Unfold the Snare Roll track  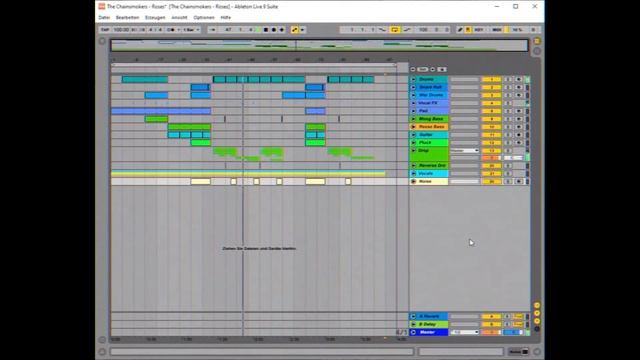(413, 87)
